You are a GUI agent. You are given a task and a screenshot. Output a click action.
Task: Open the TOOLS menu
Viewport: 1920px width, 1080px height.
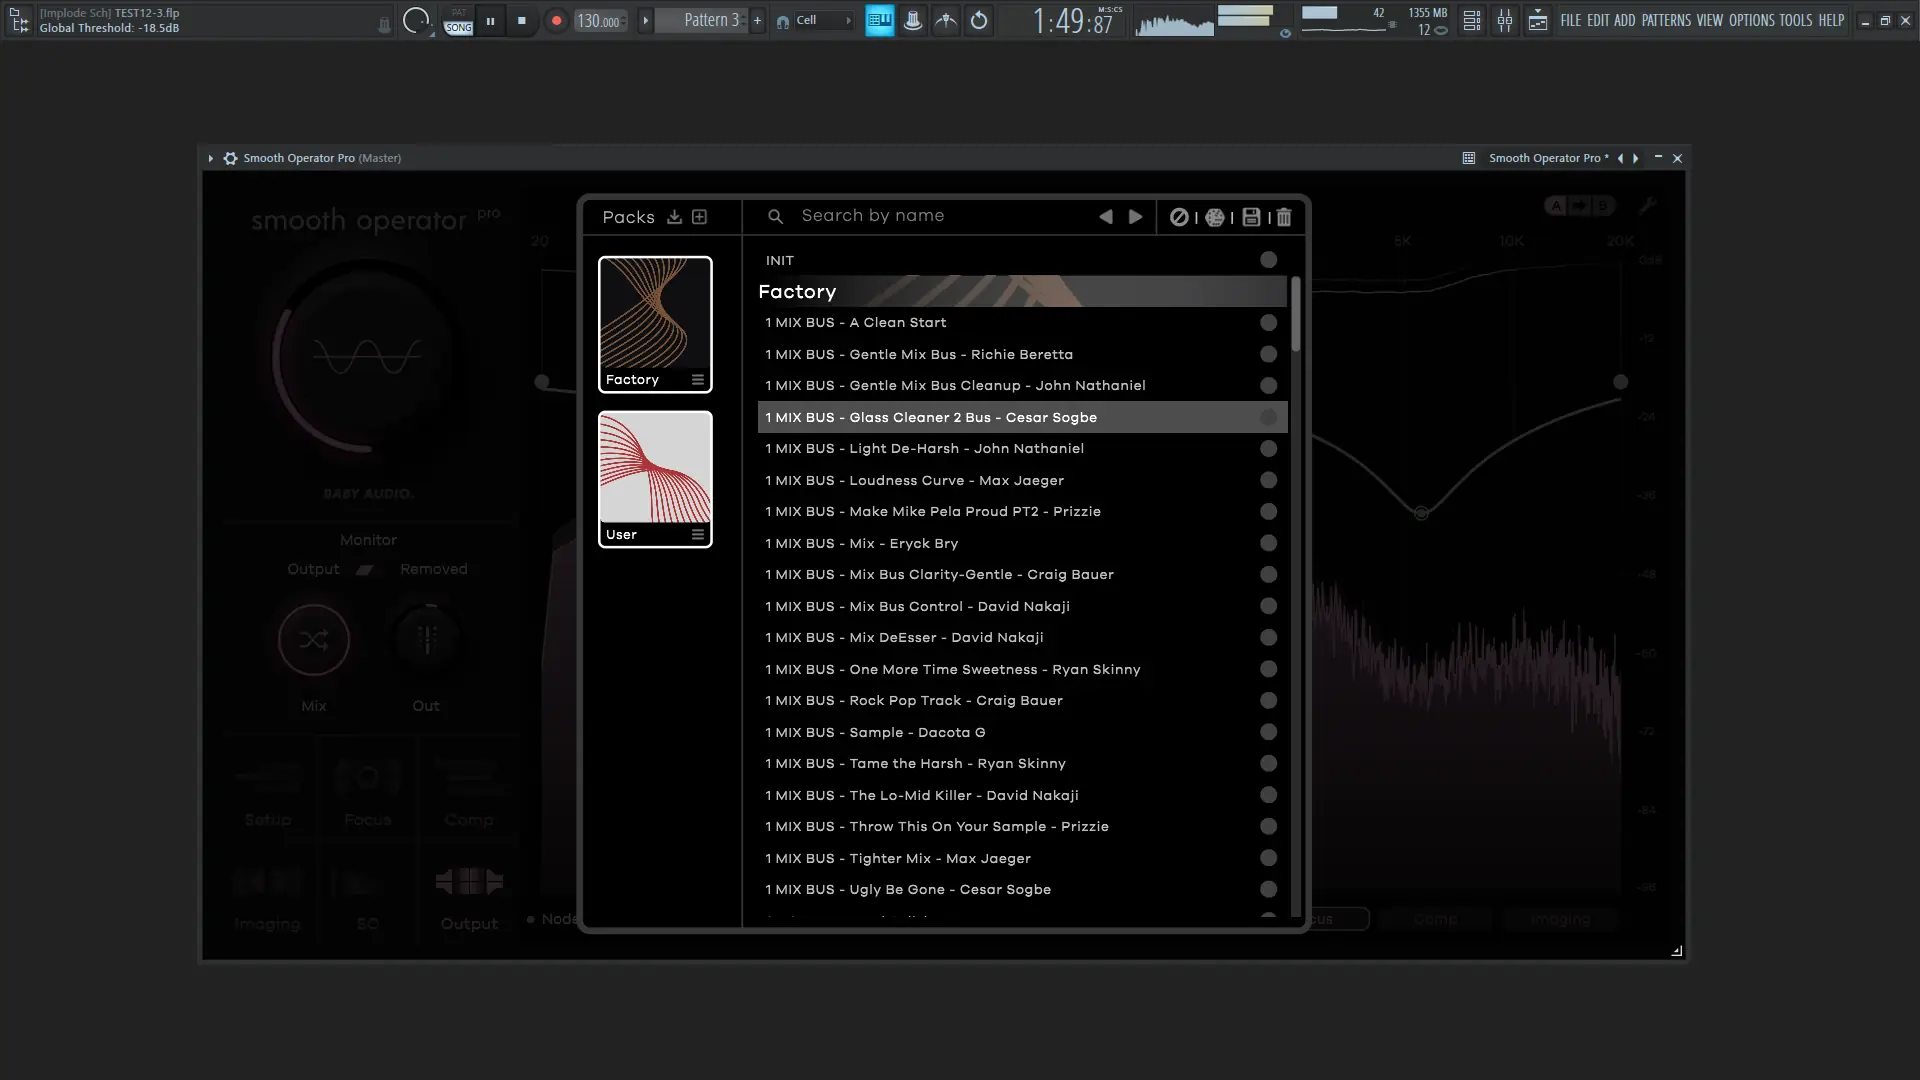coord(1795,20)
